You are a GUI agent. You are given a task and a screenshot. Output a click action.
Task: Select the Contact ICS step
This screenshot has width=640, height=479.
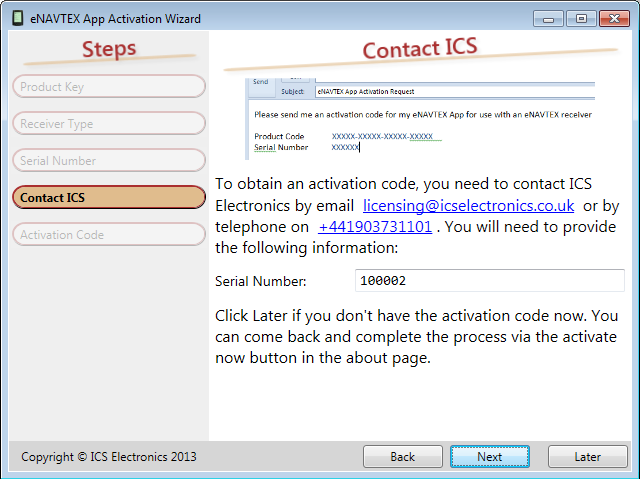tap(109, 197)
